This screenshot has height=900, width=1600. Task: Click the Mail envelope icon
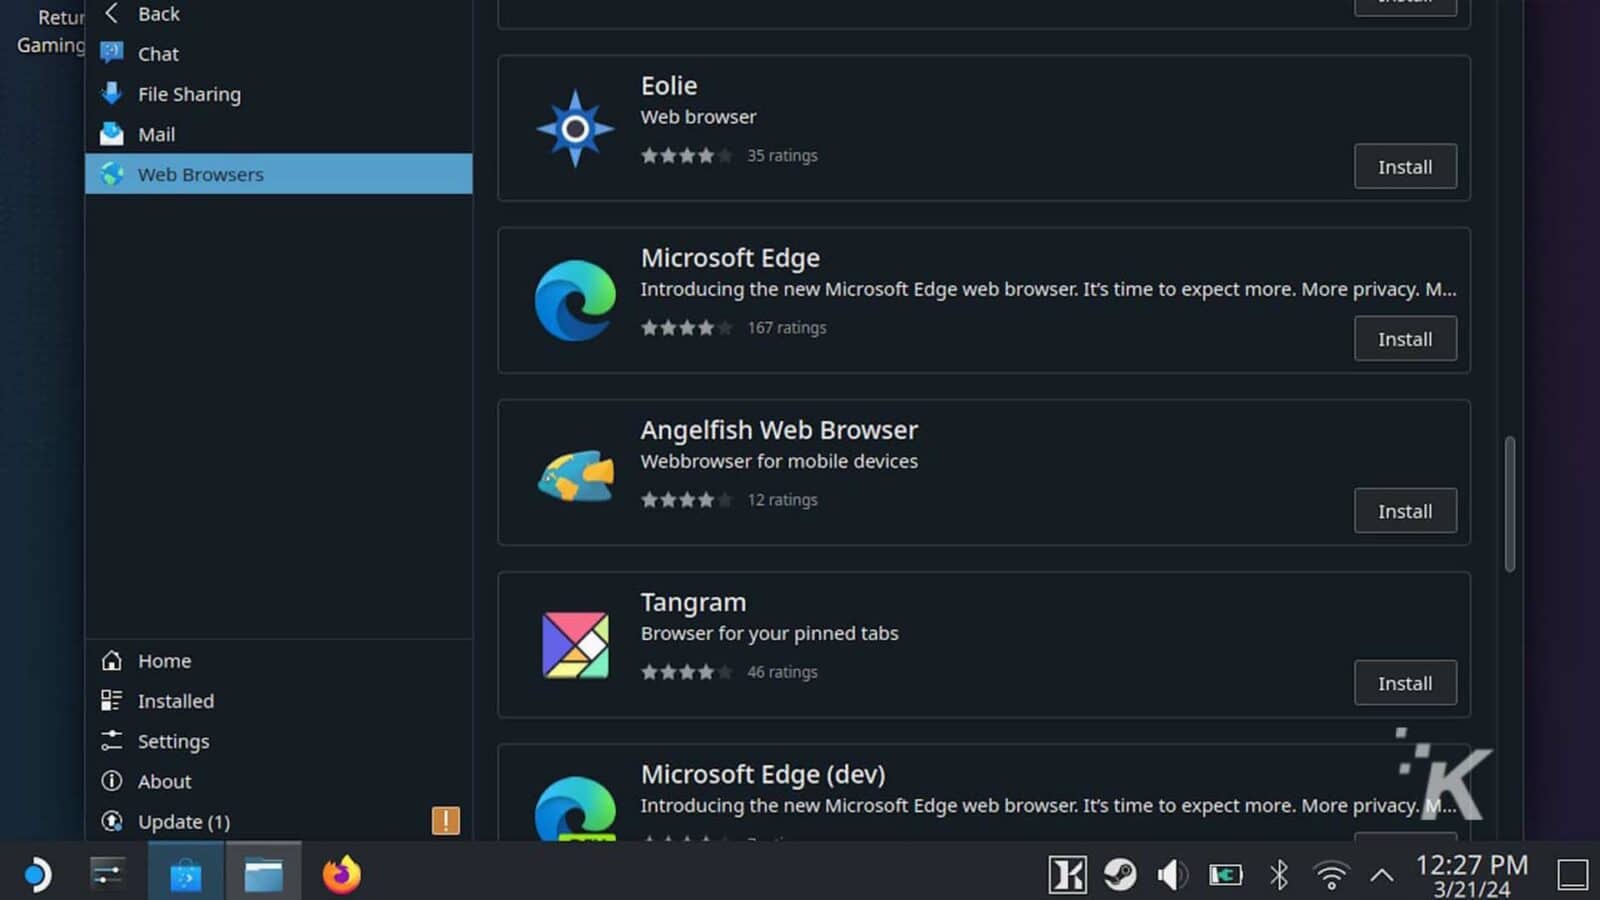pyautogui.click(x=112, y=133)
